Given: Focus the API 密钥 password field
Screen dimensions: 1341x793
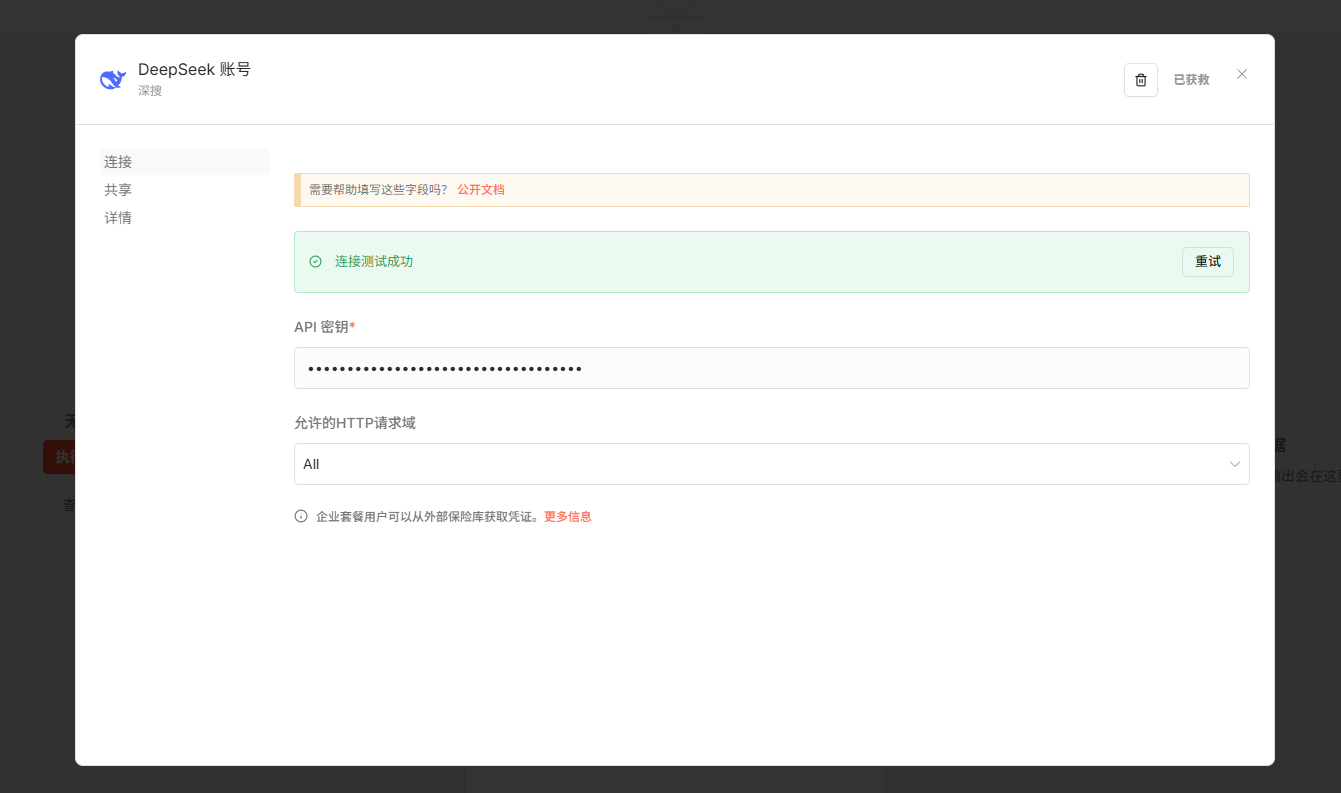Looking at the screenshot, I should pyautogui.click(x=770, y=368).
